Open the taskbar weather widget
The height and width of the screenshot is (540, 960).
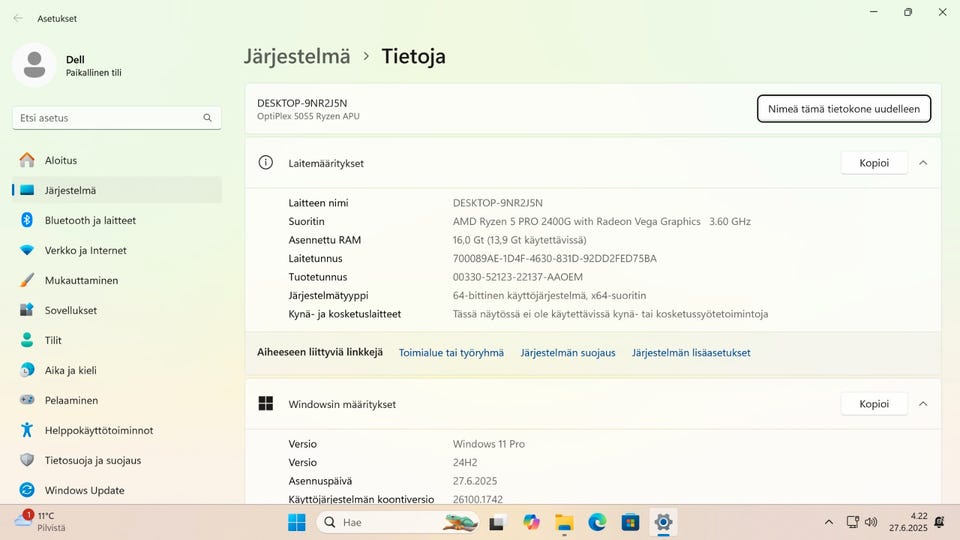click(x=40, y=522)
